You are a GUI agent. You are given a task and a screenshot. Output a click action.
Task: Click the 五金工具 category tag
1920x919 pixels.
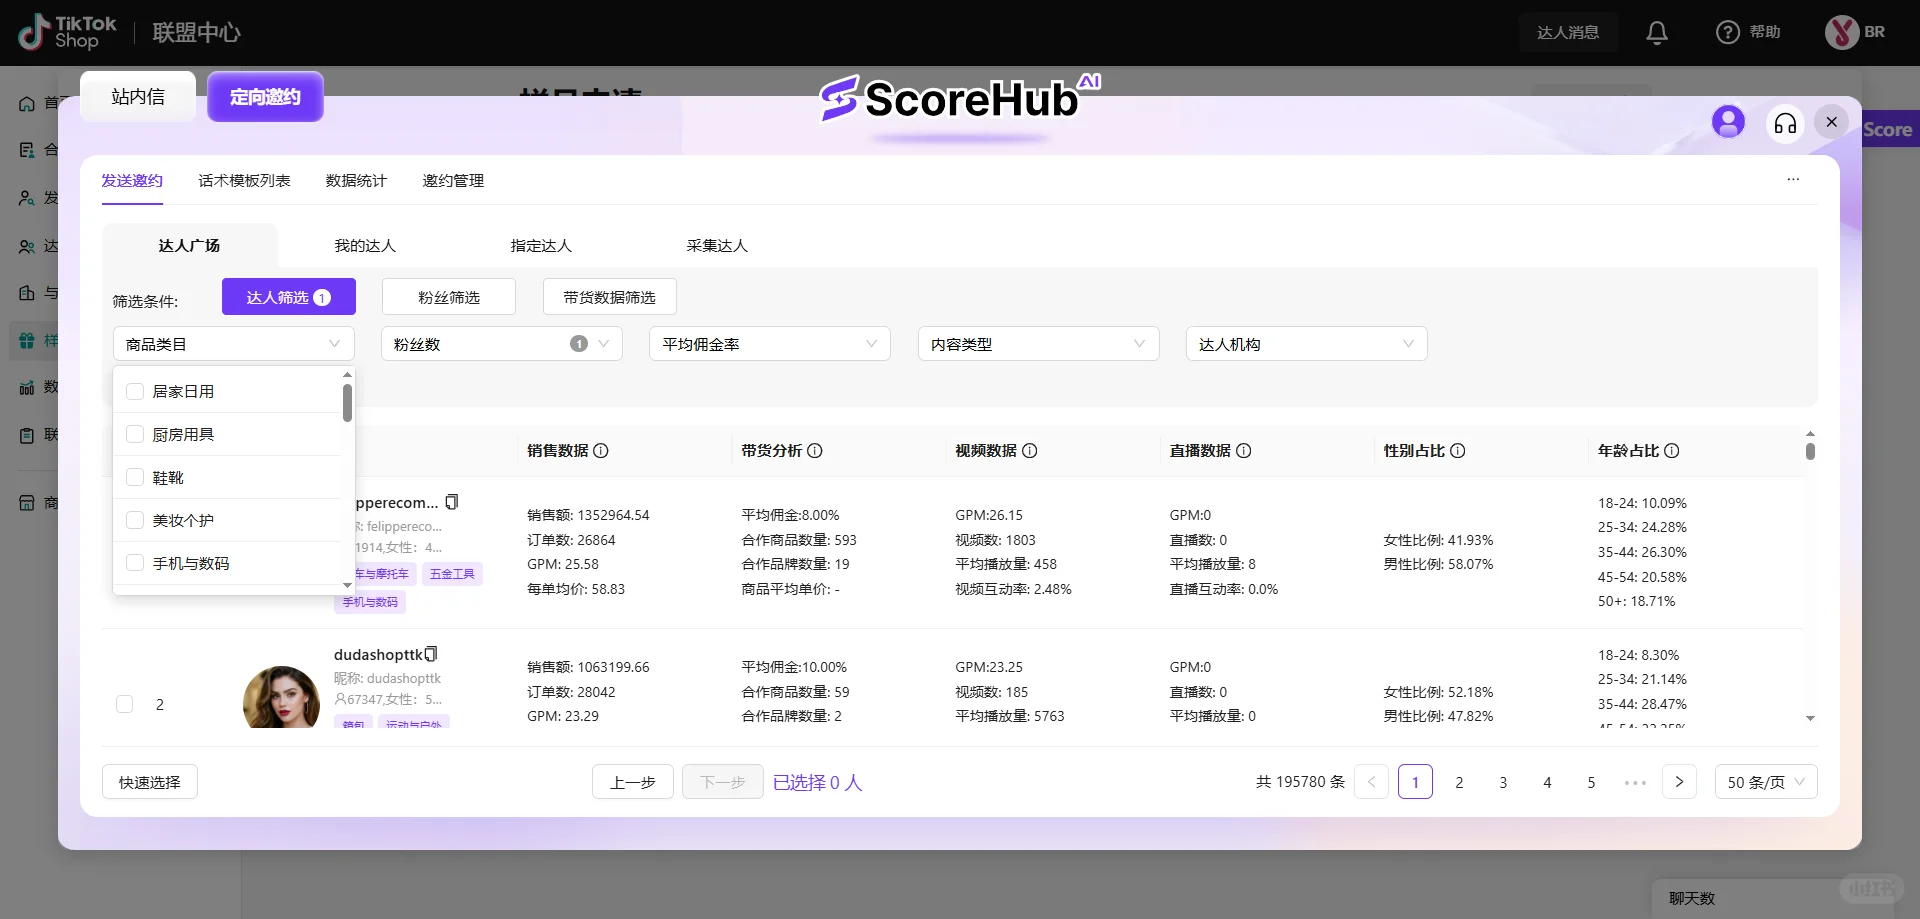pos(452,574)
